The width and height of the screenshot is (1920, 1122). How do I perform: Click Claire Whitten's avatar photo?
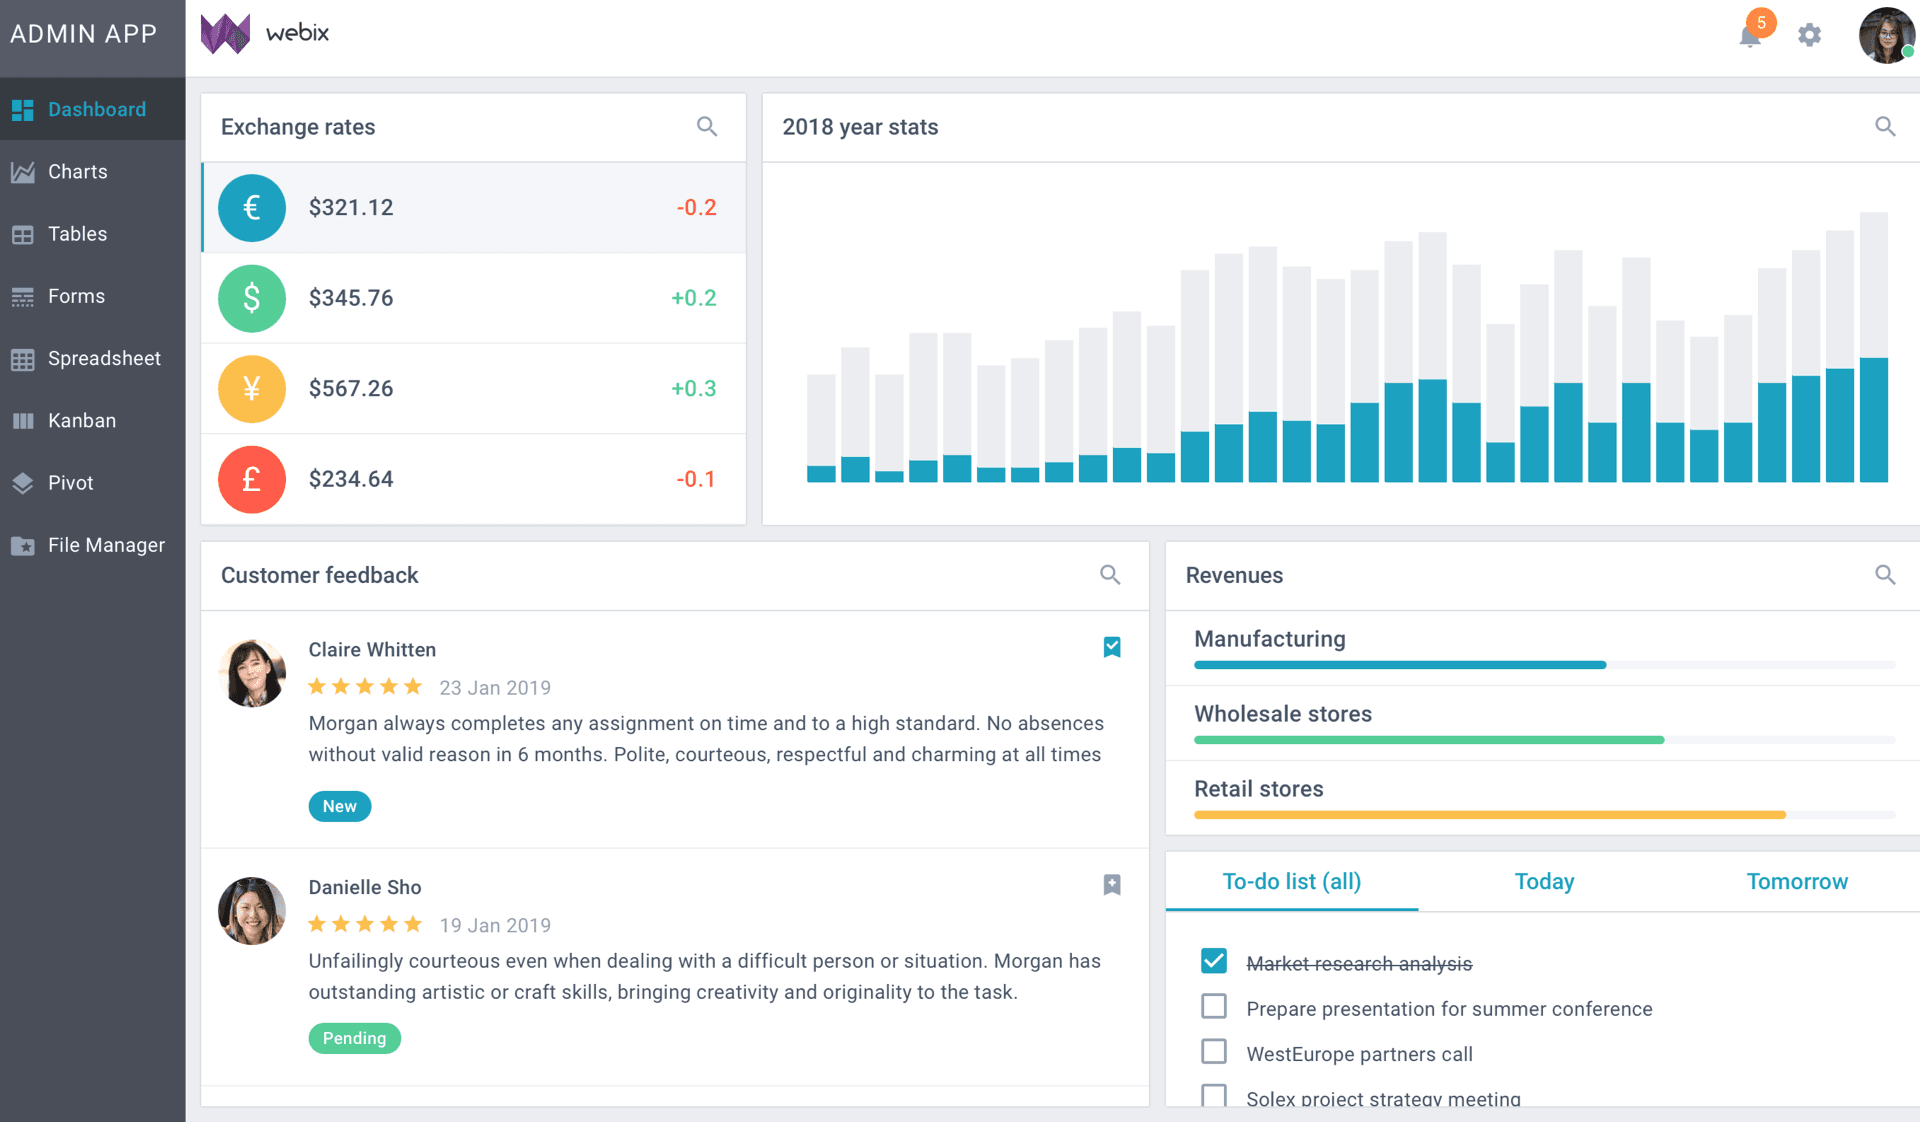click(252, 673)
